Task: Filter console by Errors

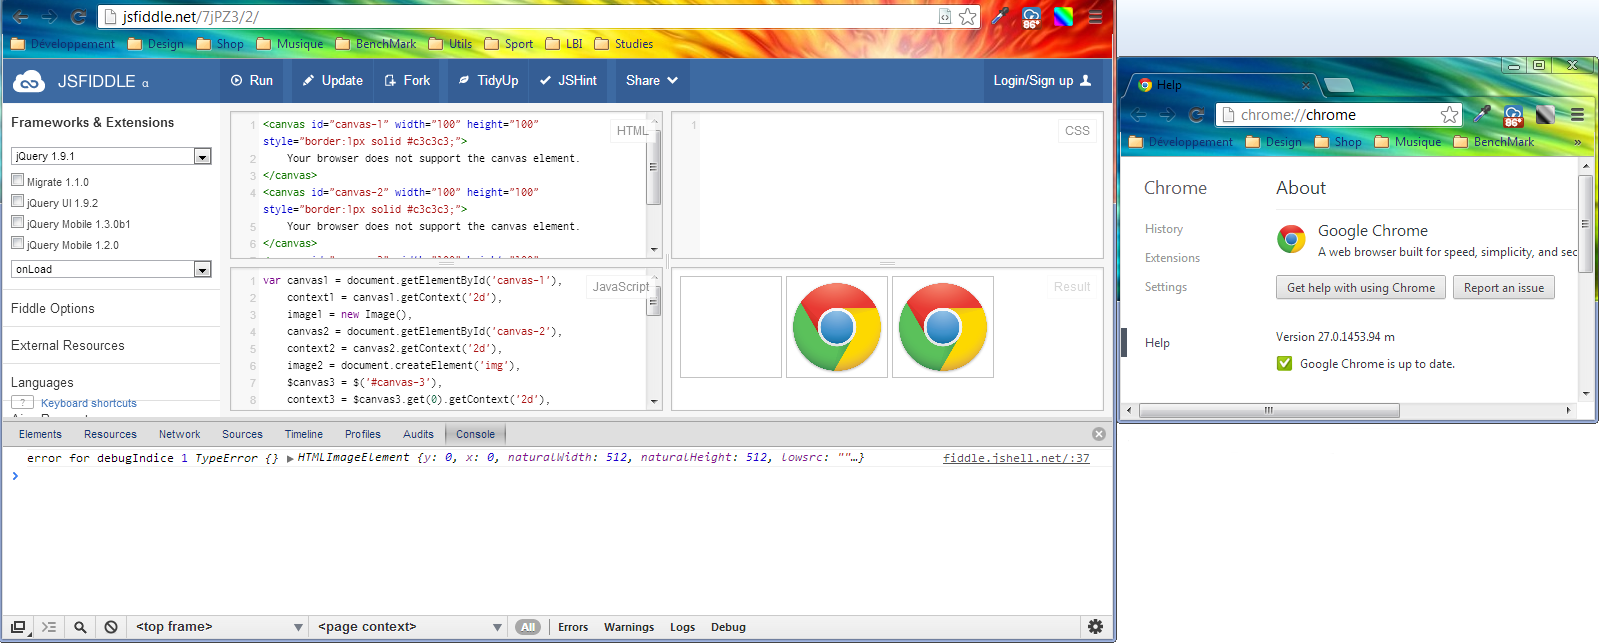Action: [573, 627]
